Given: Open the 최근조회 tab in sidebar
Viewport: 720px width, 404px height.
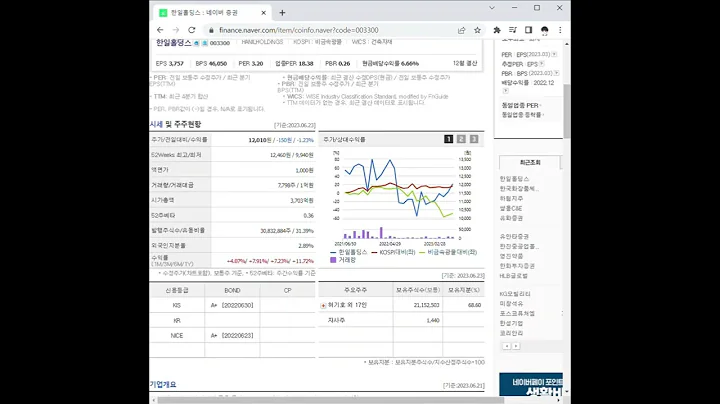Looking at the screenshot, I should coord(530,163).
